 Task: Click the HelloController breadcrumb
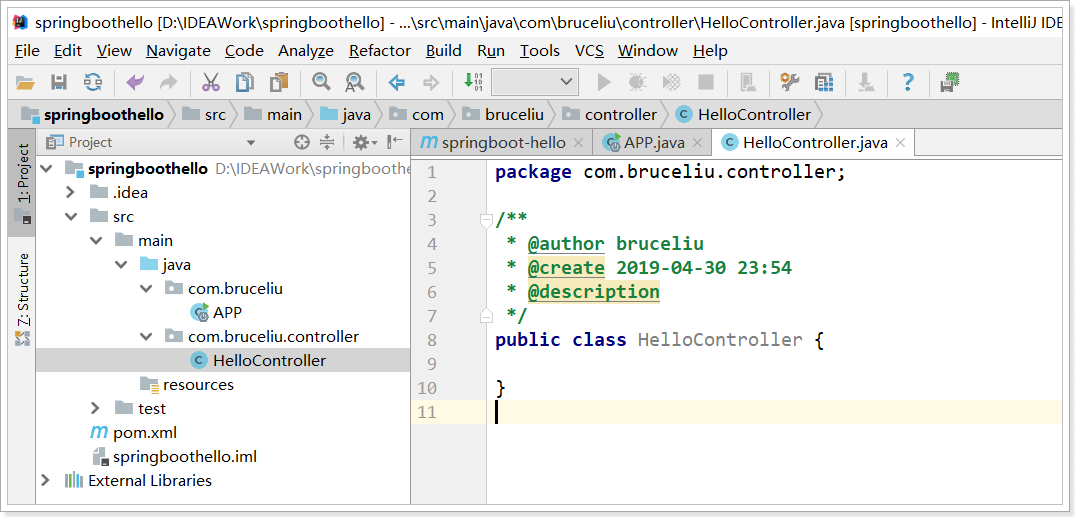742,115
